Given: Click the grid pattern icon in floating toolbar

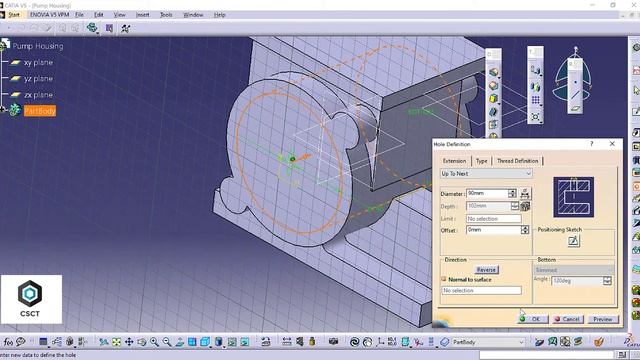Looking at the screenshot, I should point(535,99).
